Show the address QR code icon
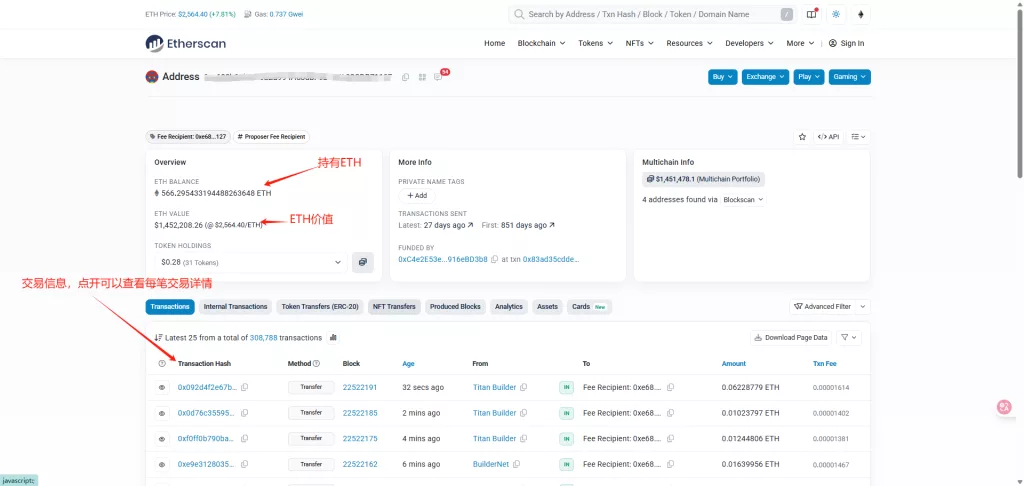The width and height of the screenshot is (1024, 486). point(423,77)
